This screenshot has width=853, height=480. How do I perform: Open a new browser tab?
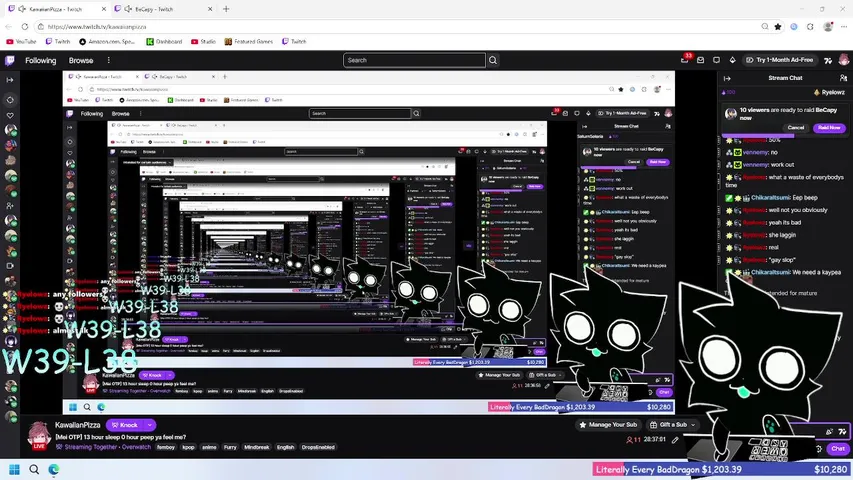[x=226, y=9]
